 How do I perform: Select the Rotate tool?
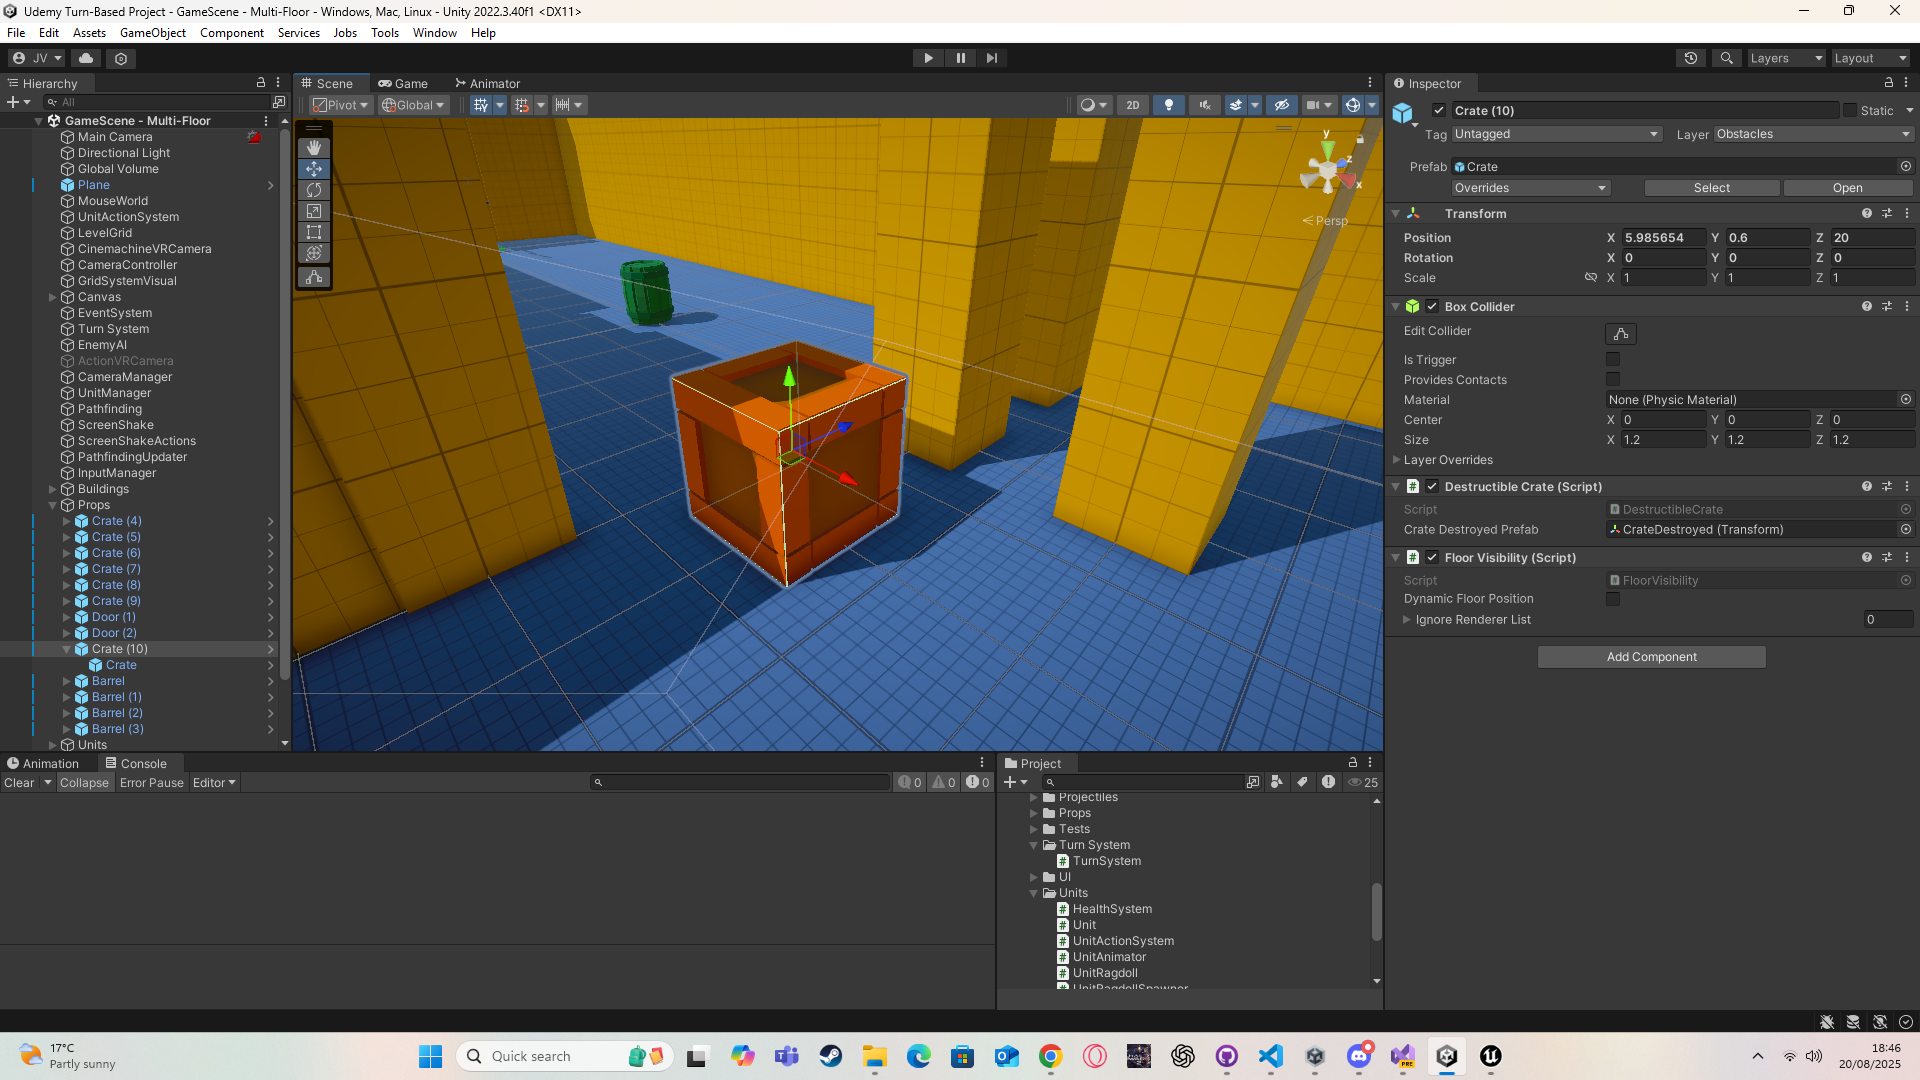coord(314,190)
